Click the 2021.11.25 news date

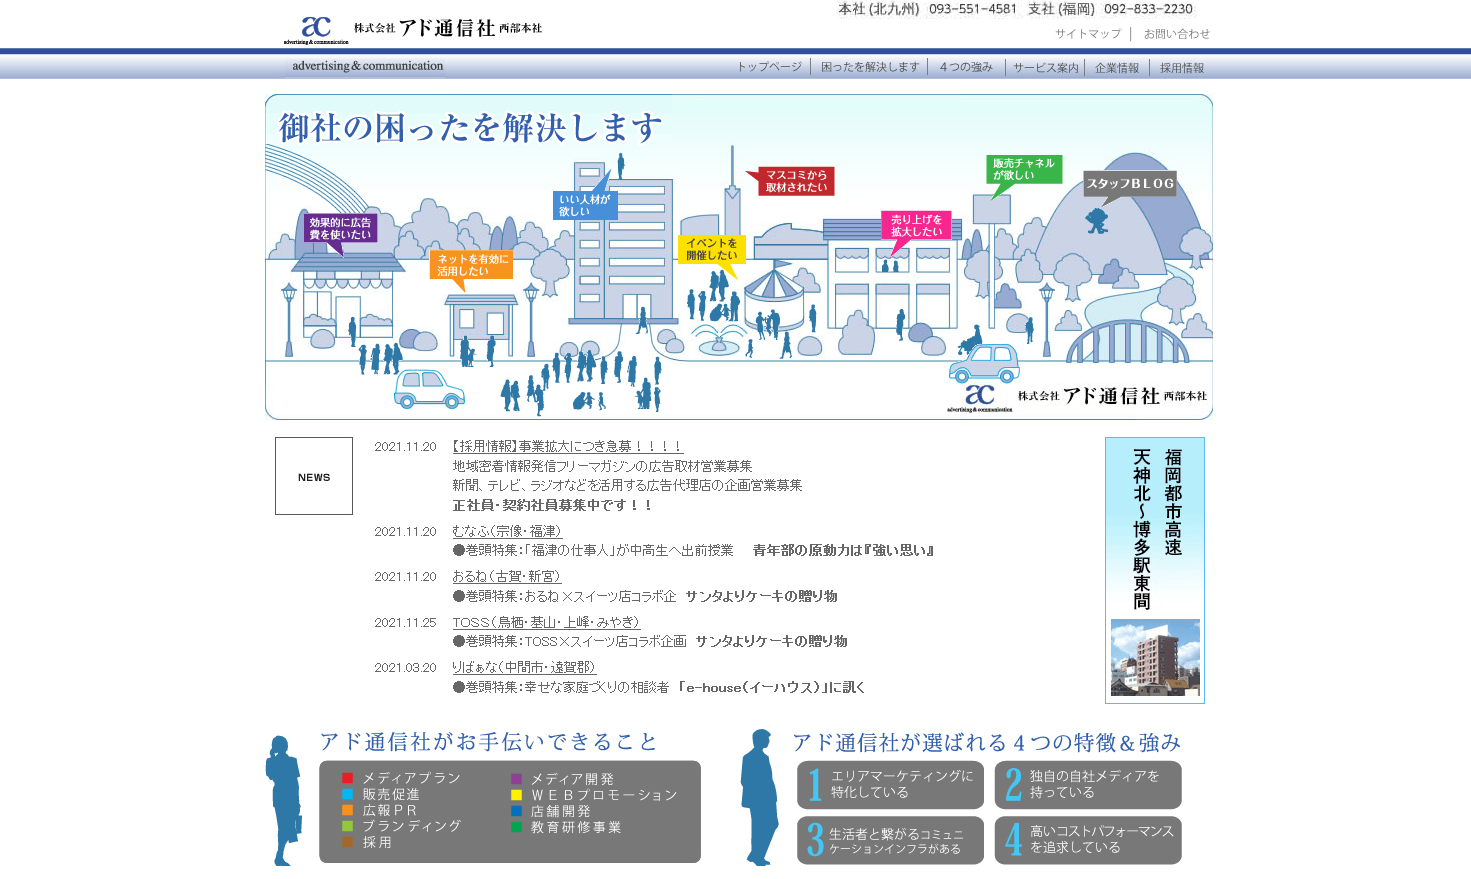[405, 622]
